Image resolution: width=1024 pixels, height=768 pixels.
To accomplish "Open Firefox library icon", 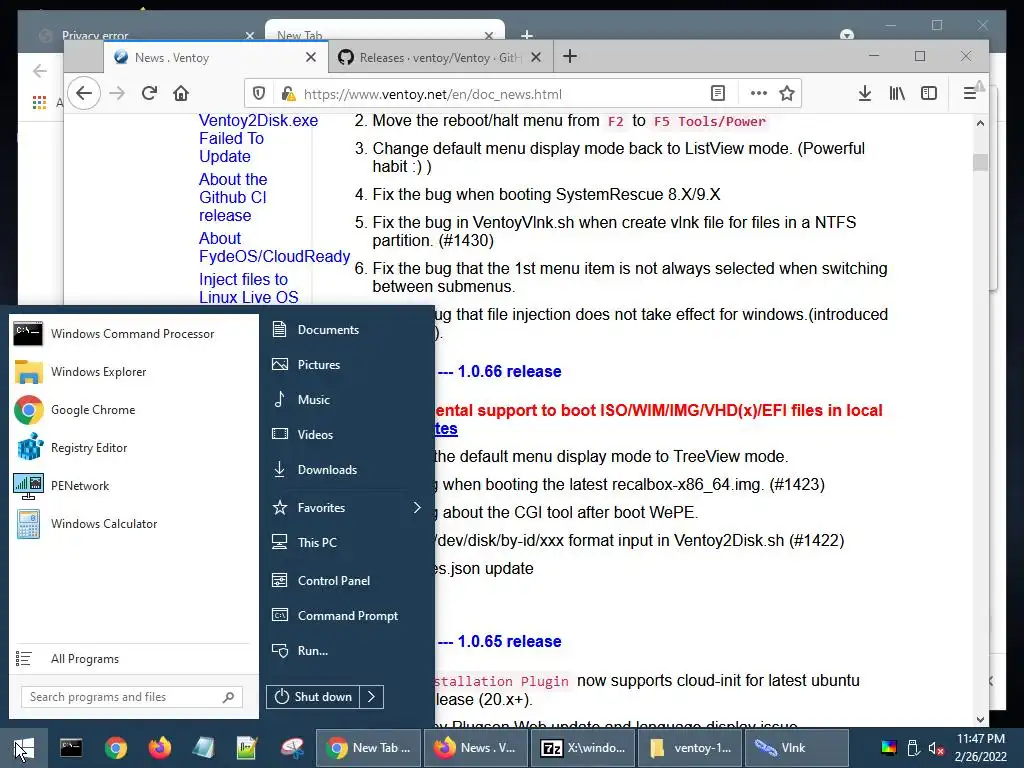I will pyautogui.click(x=897, y=93).
